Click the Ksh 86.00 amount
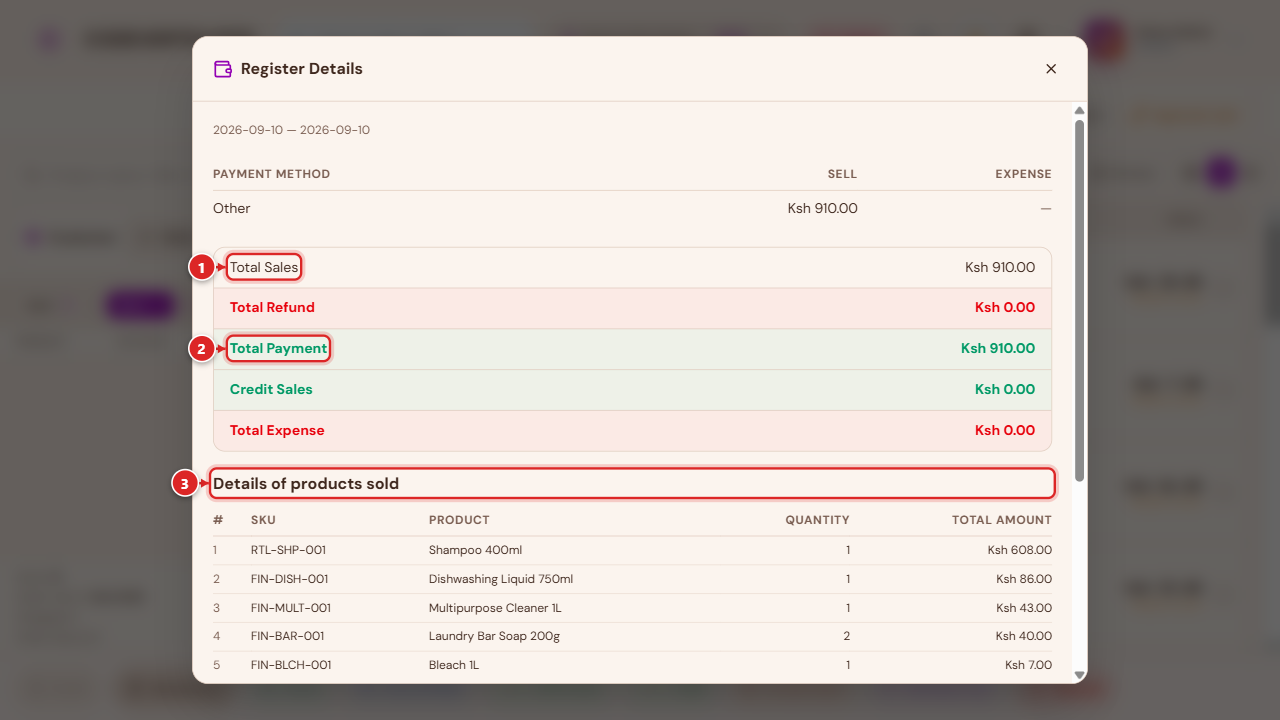This screenshot has width=1280, height=720. pos(1024,579)
